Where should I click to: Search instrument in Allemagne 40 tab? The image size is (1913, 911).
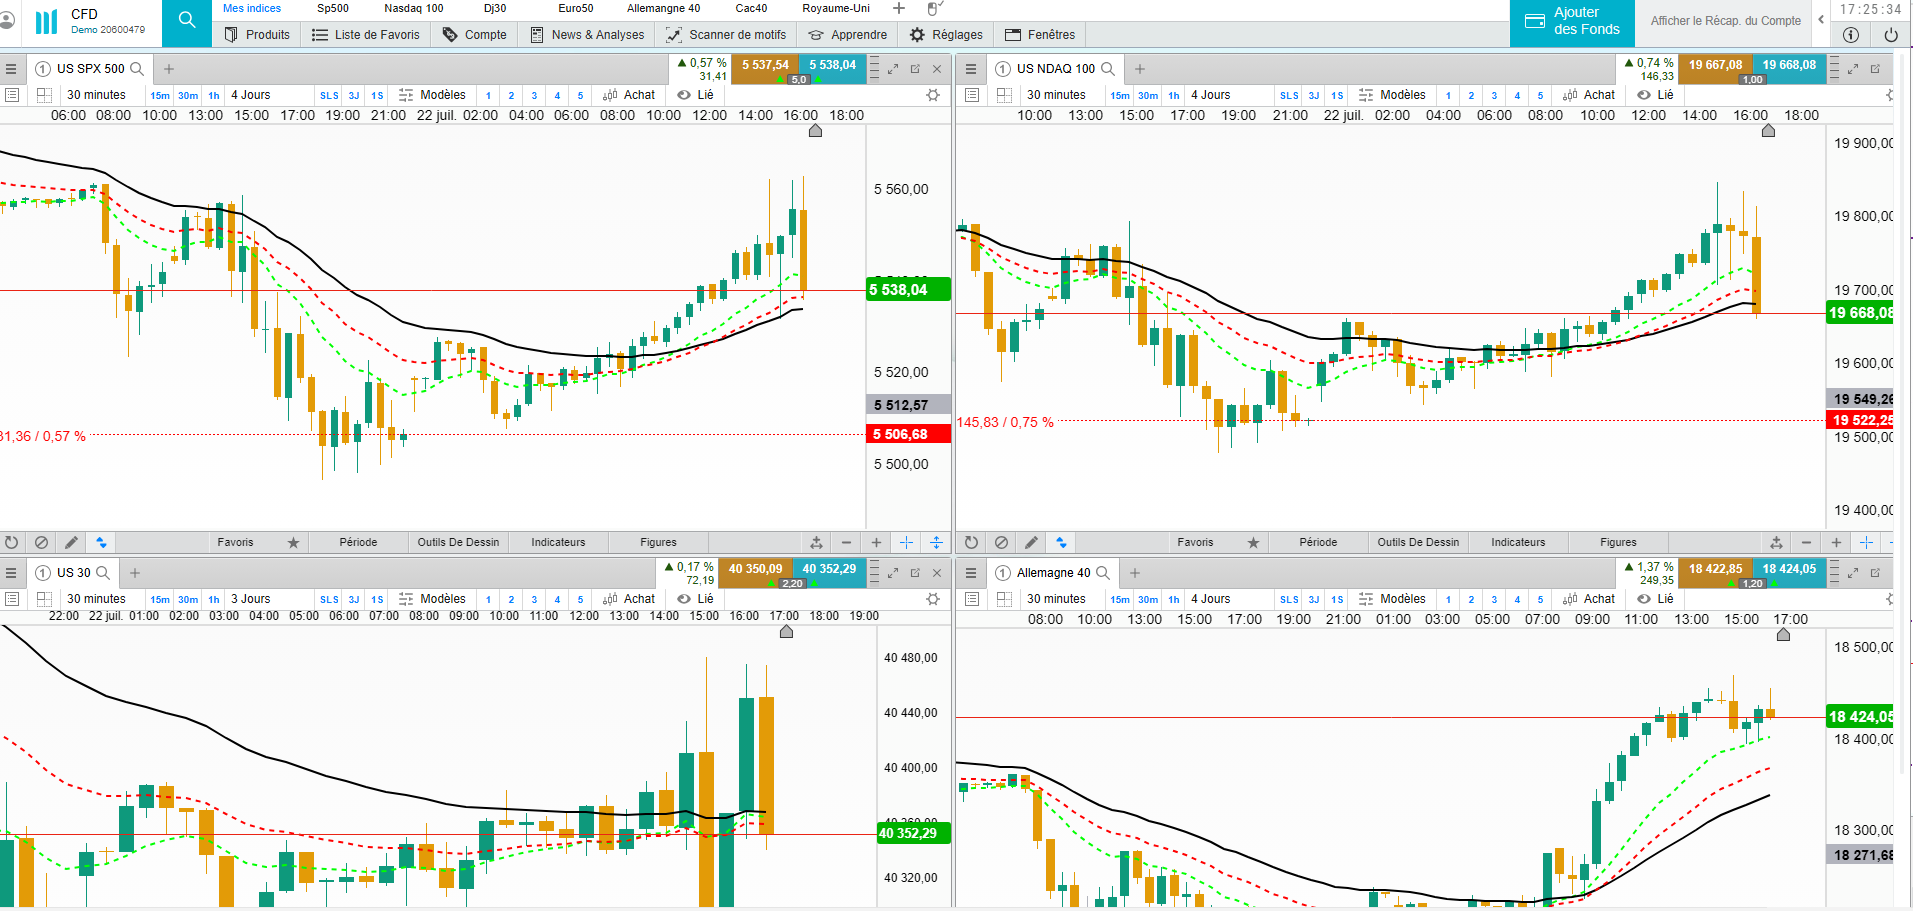[1103, 573]
